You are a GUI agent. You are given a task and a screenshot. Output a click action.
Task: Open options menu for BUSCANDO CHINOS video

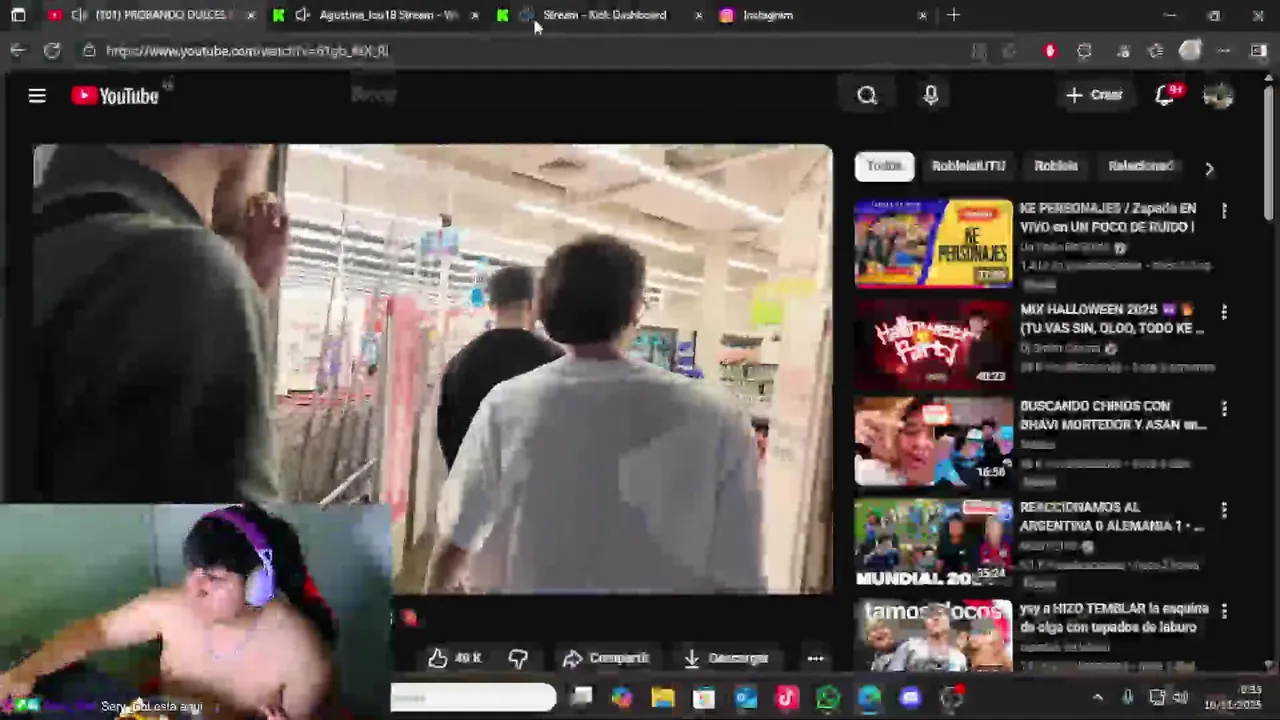pyautogui.click(x=1224, y=409)
